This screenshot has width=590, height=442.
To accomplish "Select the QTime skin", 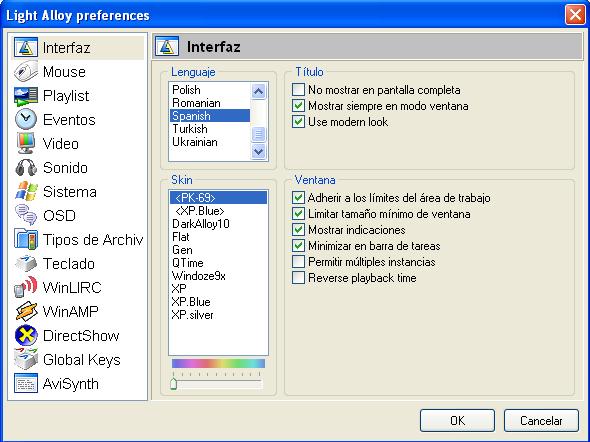I will [218, 263].
